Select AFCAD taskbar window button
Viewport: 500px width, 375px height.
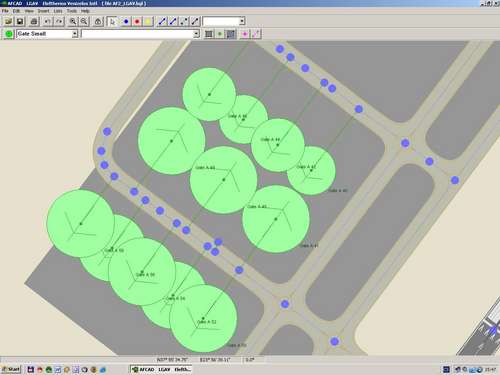tap(161, 369)
